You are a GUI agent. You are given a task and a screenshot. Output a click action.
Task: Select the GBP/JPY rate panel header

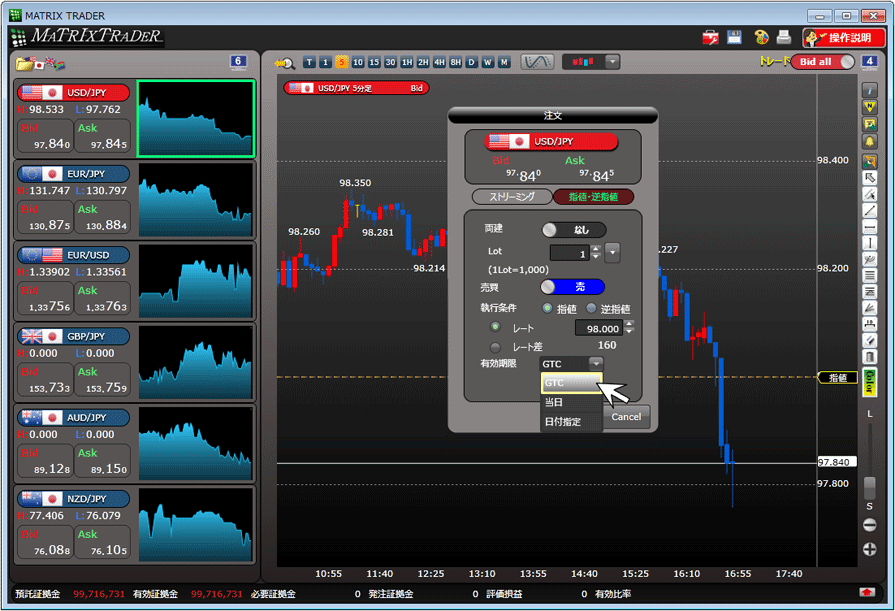click(x=73, y=336)
